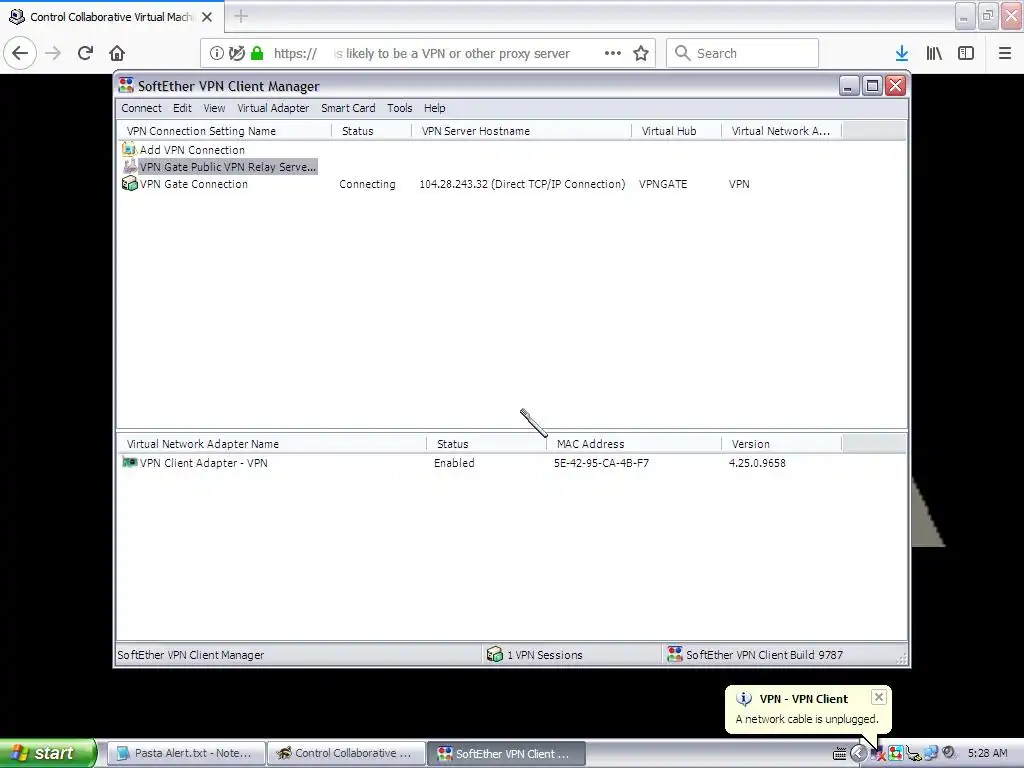Dismiss the network cable unplugged balloon

coord(878,697)
